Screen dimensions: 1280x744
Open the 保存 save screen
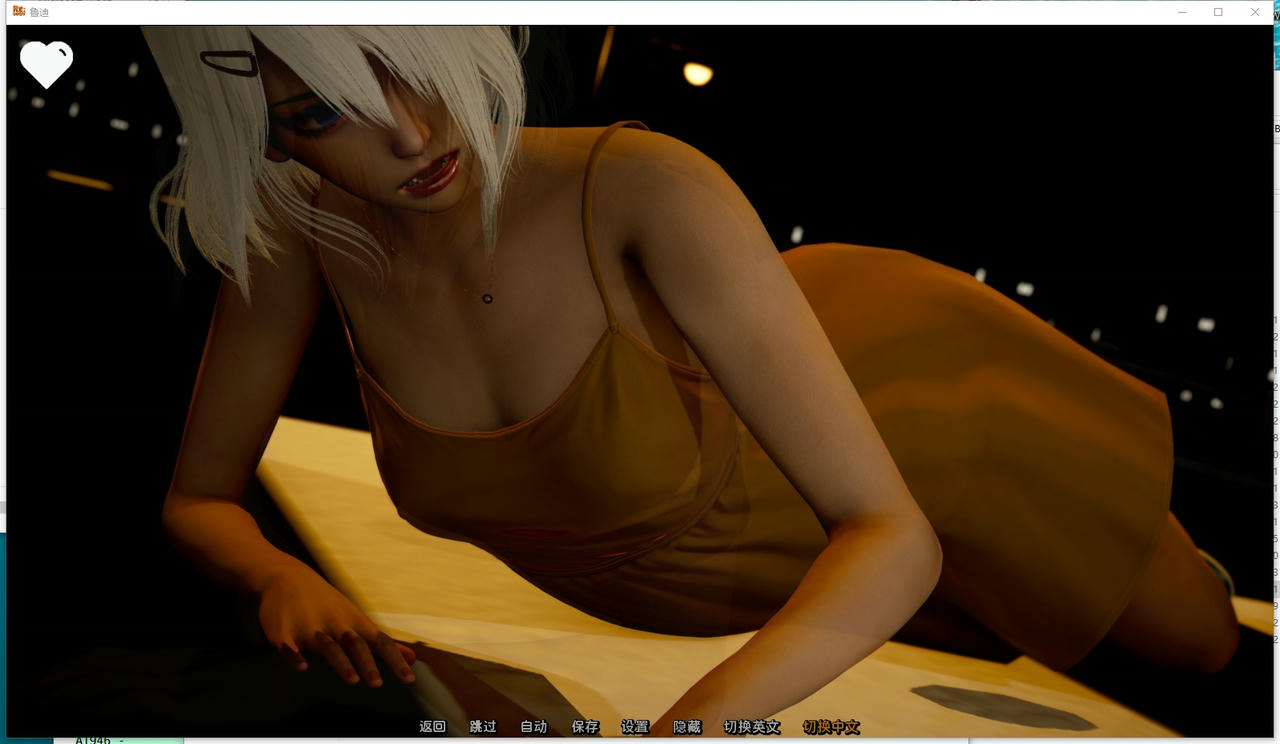pyautogui.click(x=585, y=727)
